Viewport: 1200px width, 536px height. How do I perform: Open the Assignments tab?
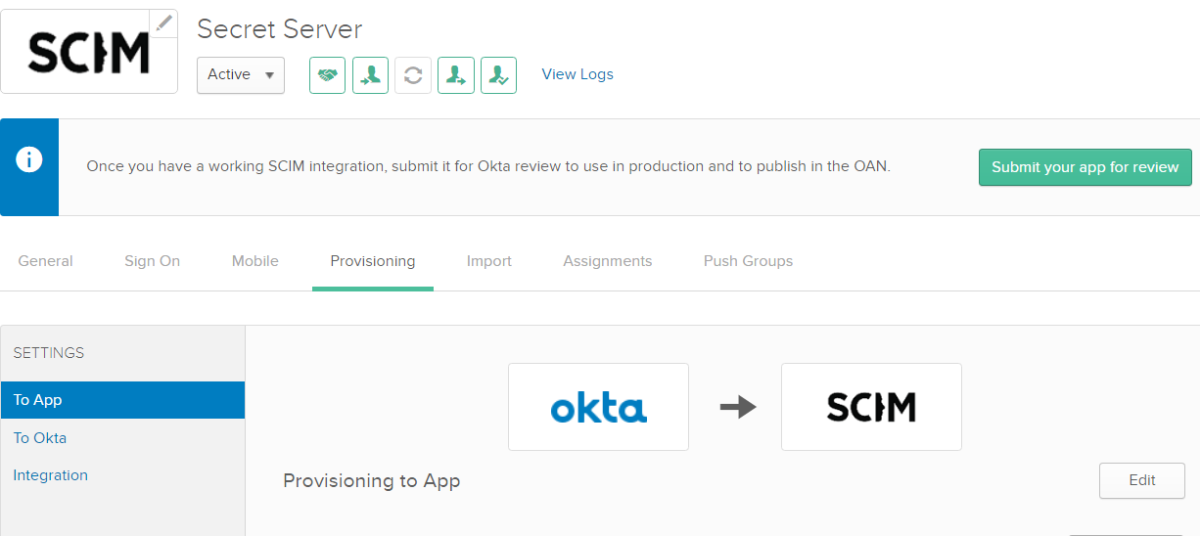point(607,261)
